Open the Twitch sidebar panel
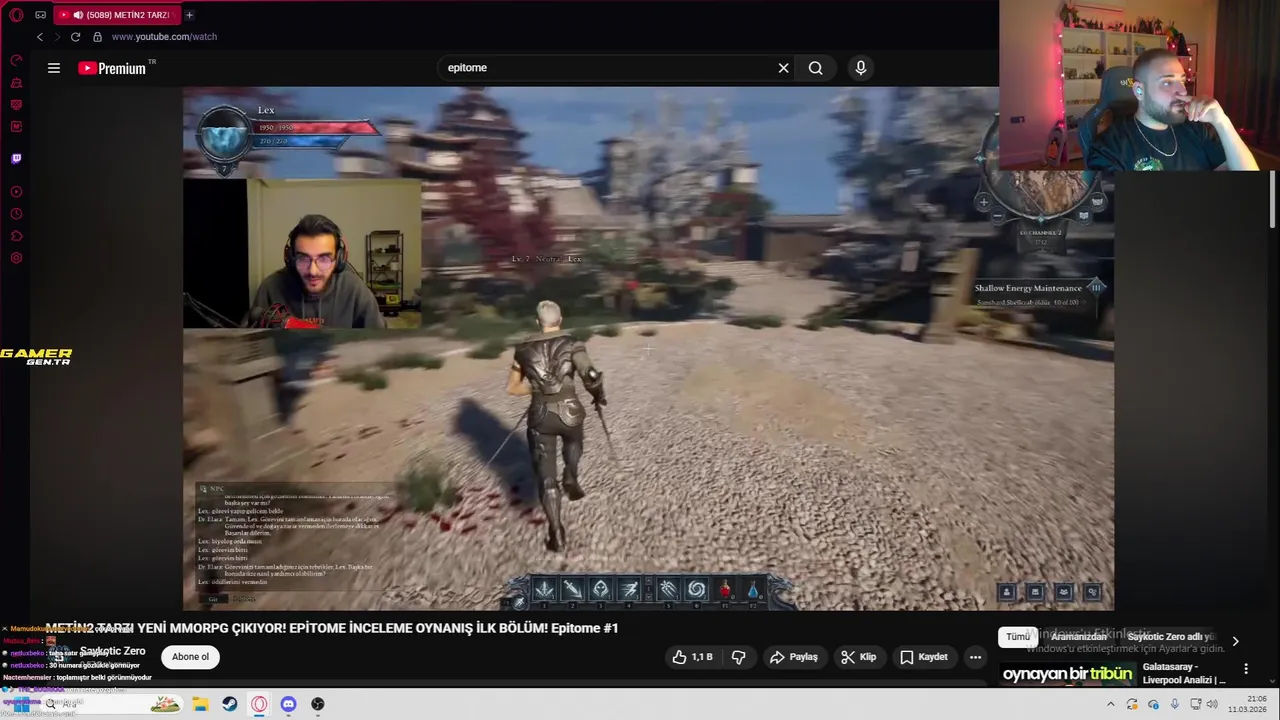1280x720 pixels. tap(16, 158)
